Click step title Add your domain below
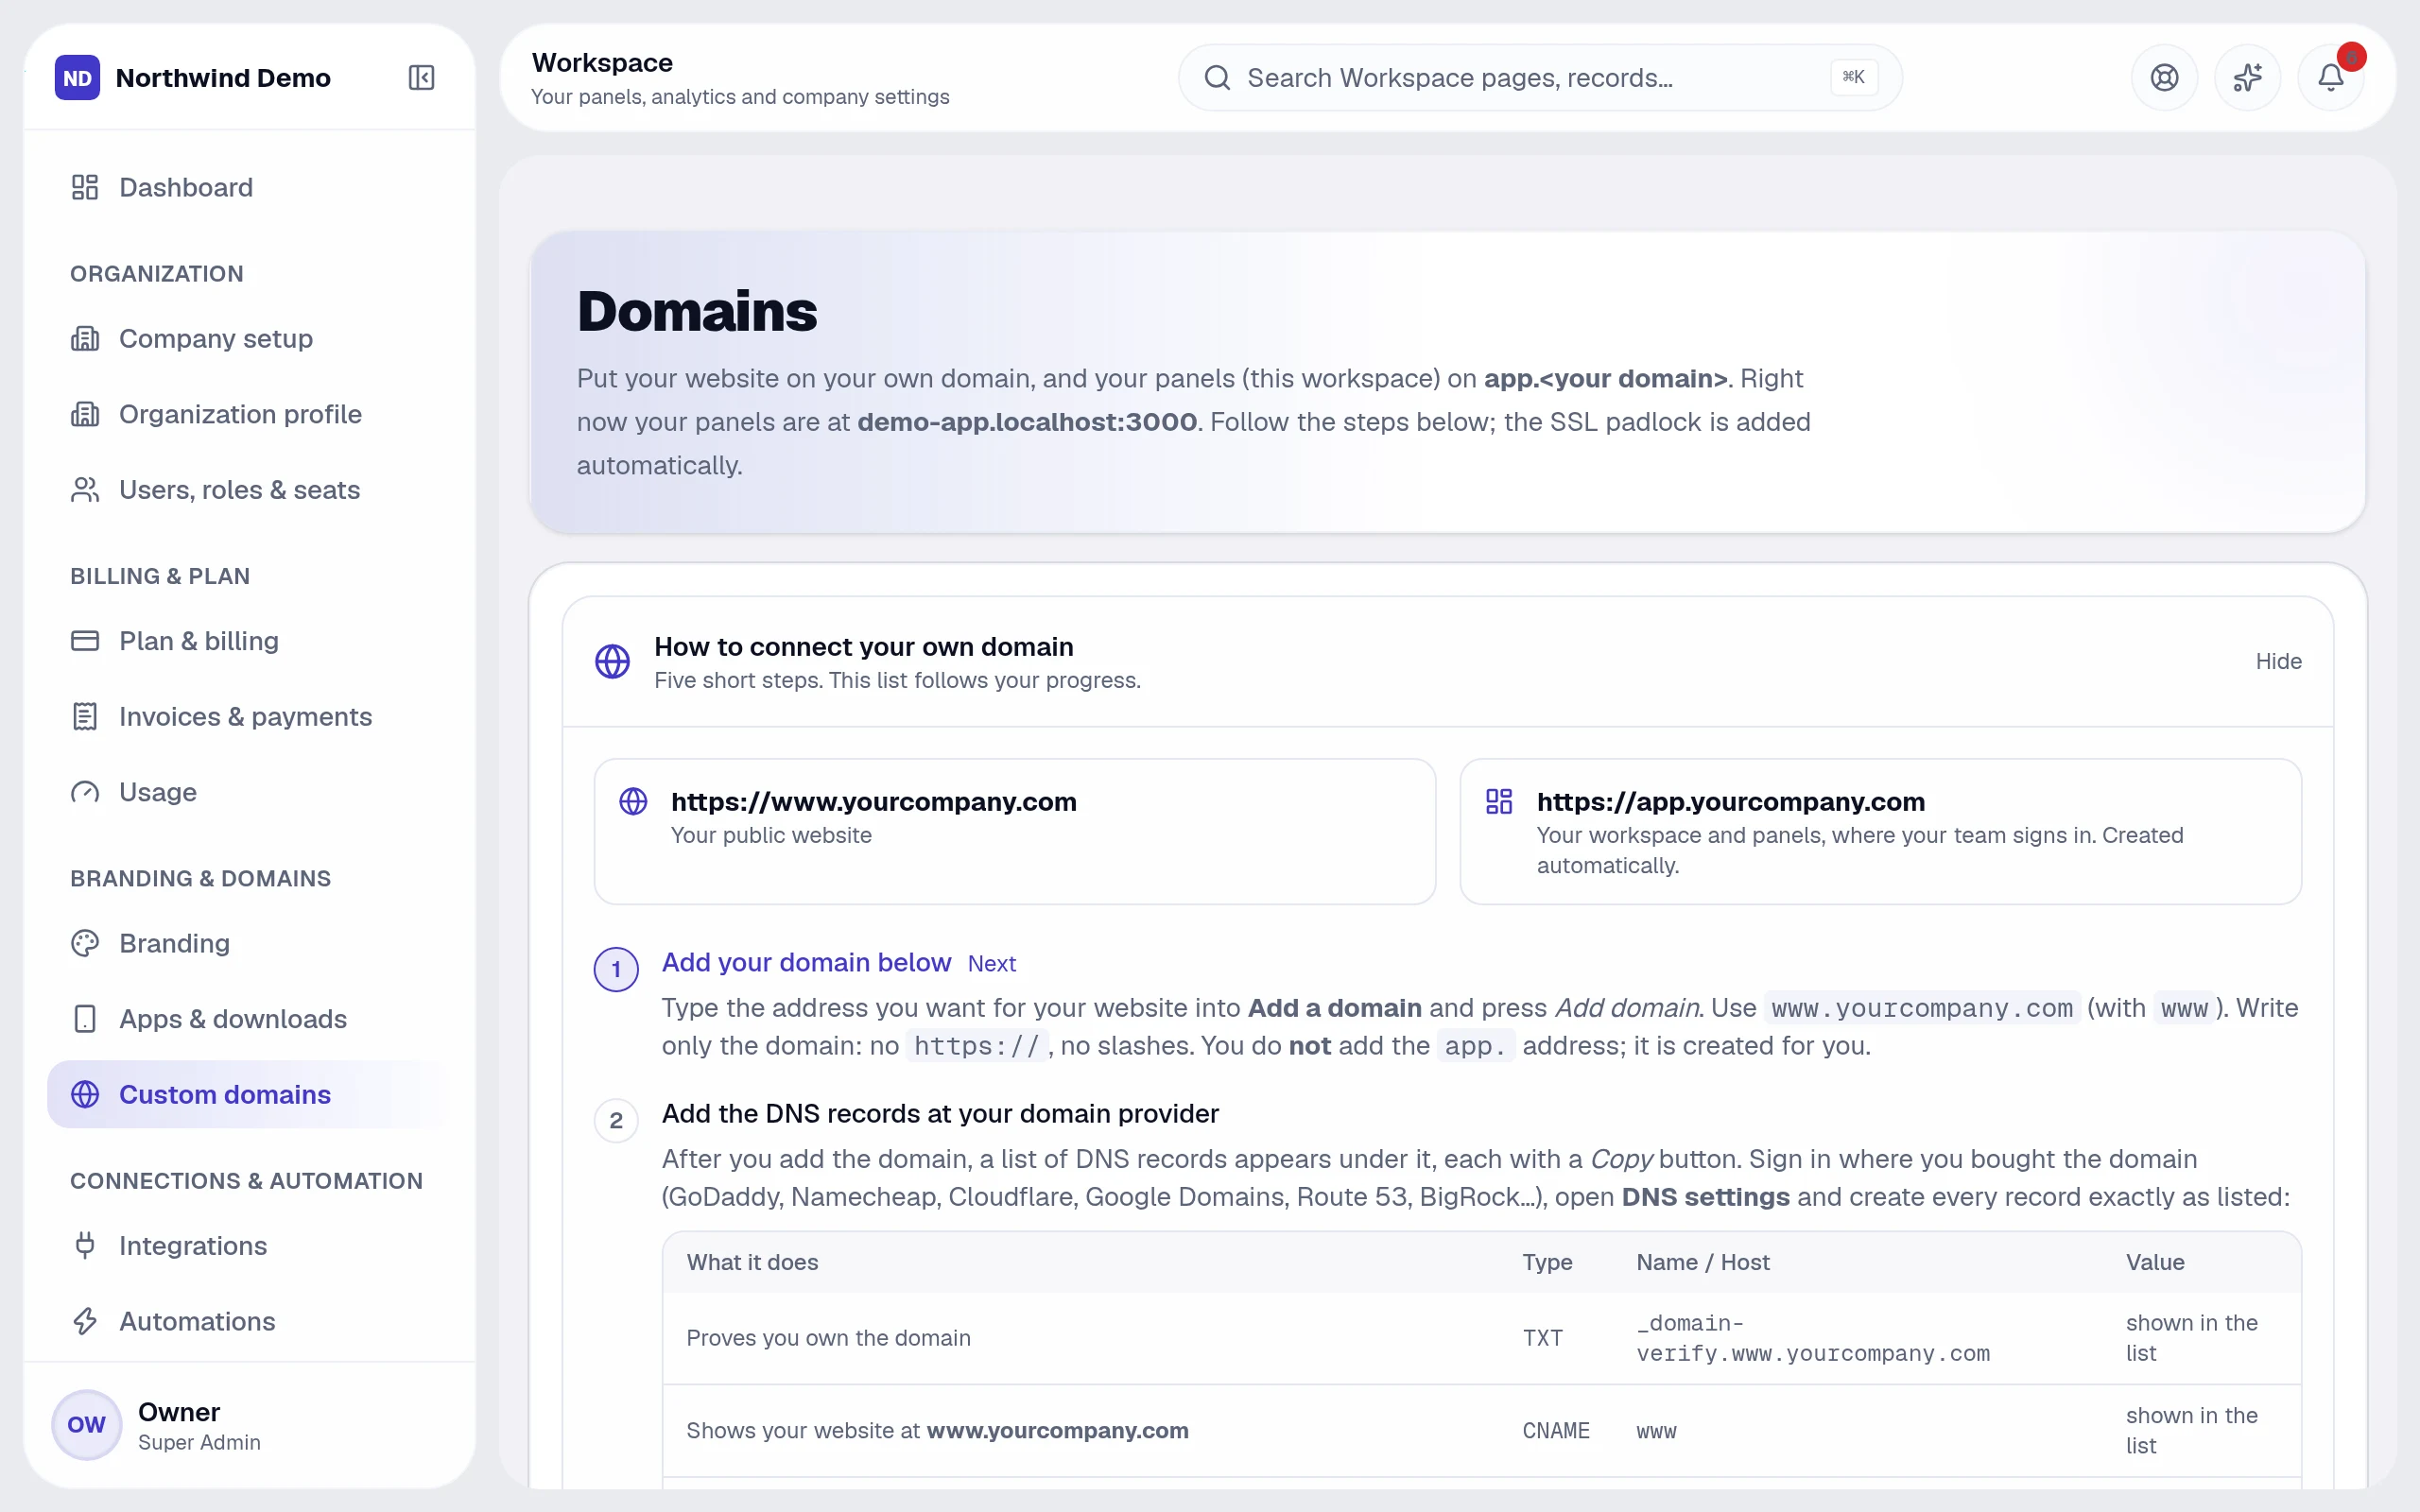The image size is (2420, 1512). [x=806, y=962]
